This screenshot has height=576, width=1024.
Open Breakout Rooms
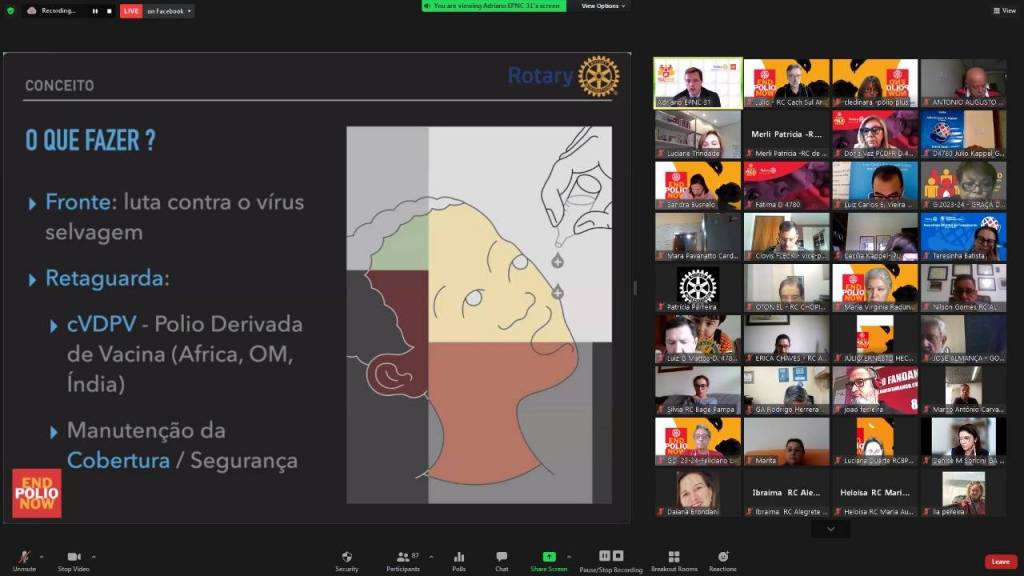click(673, 559)
